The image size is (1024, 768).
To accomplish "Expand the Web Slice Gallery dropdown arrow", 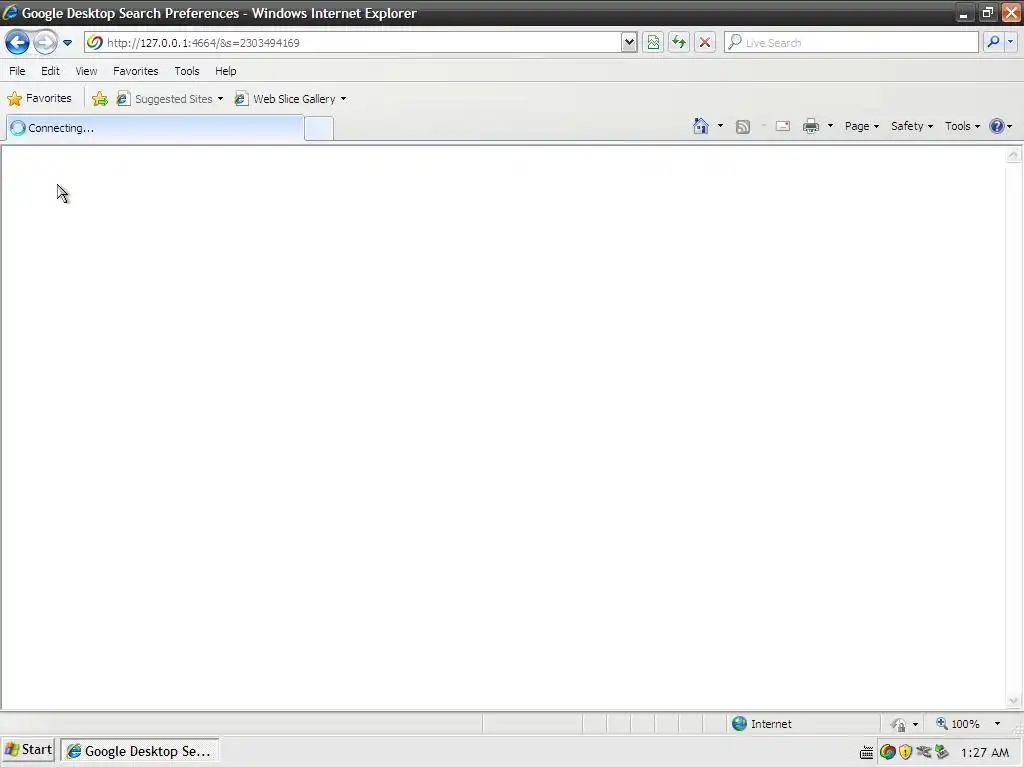I will (x=344, y=99).
